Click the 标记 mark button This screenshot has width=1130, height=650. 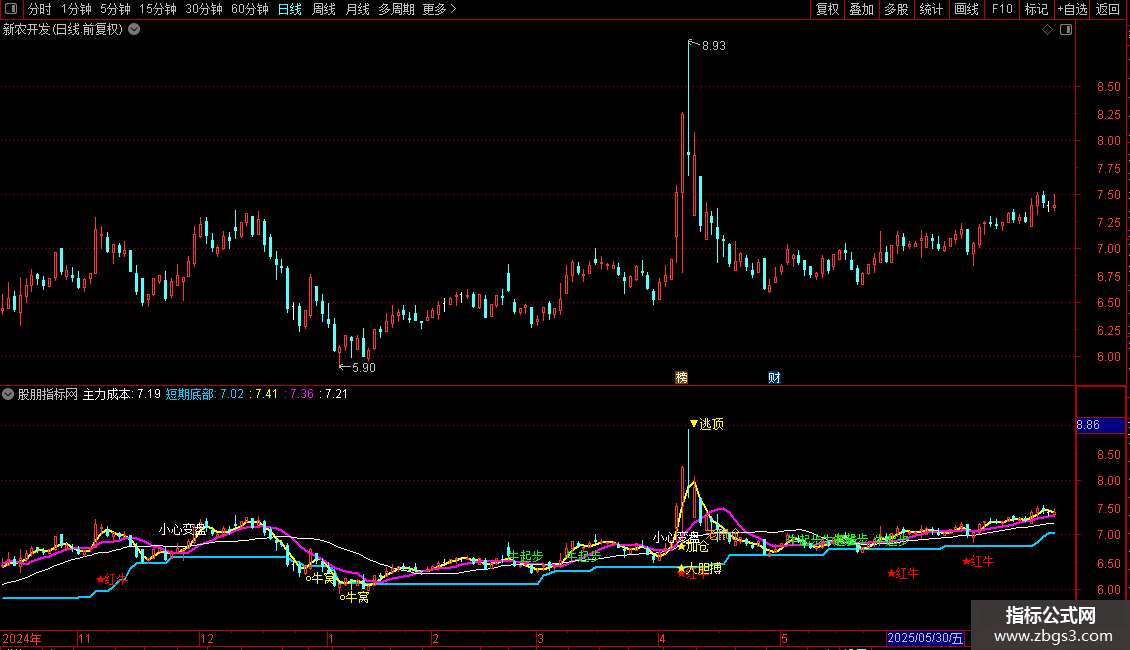click(1036, 9)
